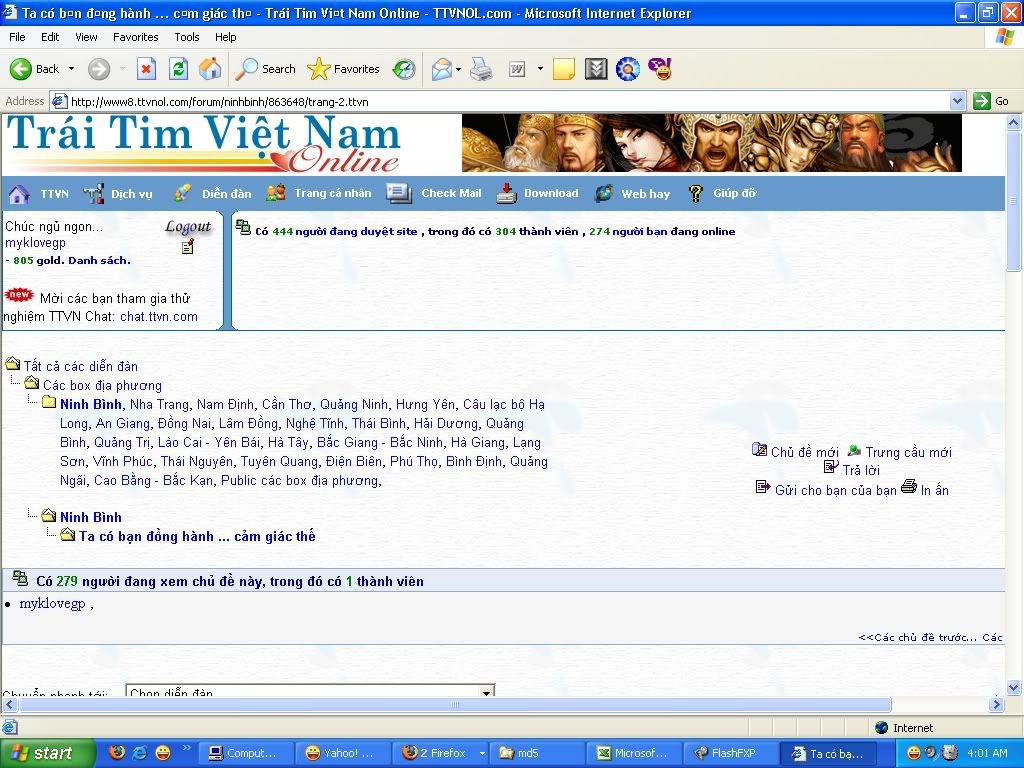
Task: Open Trang cá nhân in site navigation
Action: [x=332, y=193]
